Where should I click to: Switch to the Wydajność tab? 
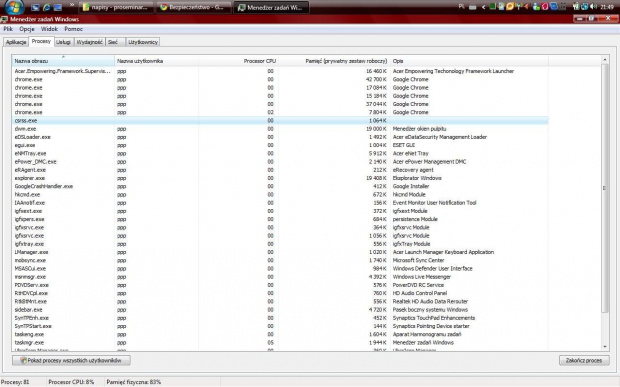point(89,42)
